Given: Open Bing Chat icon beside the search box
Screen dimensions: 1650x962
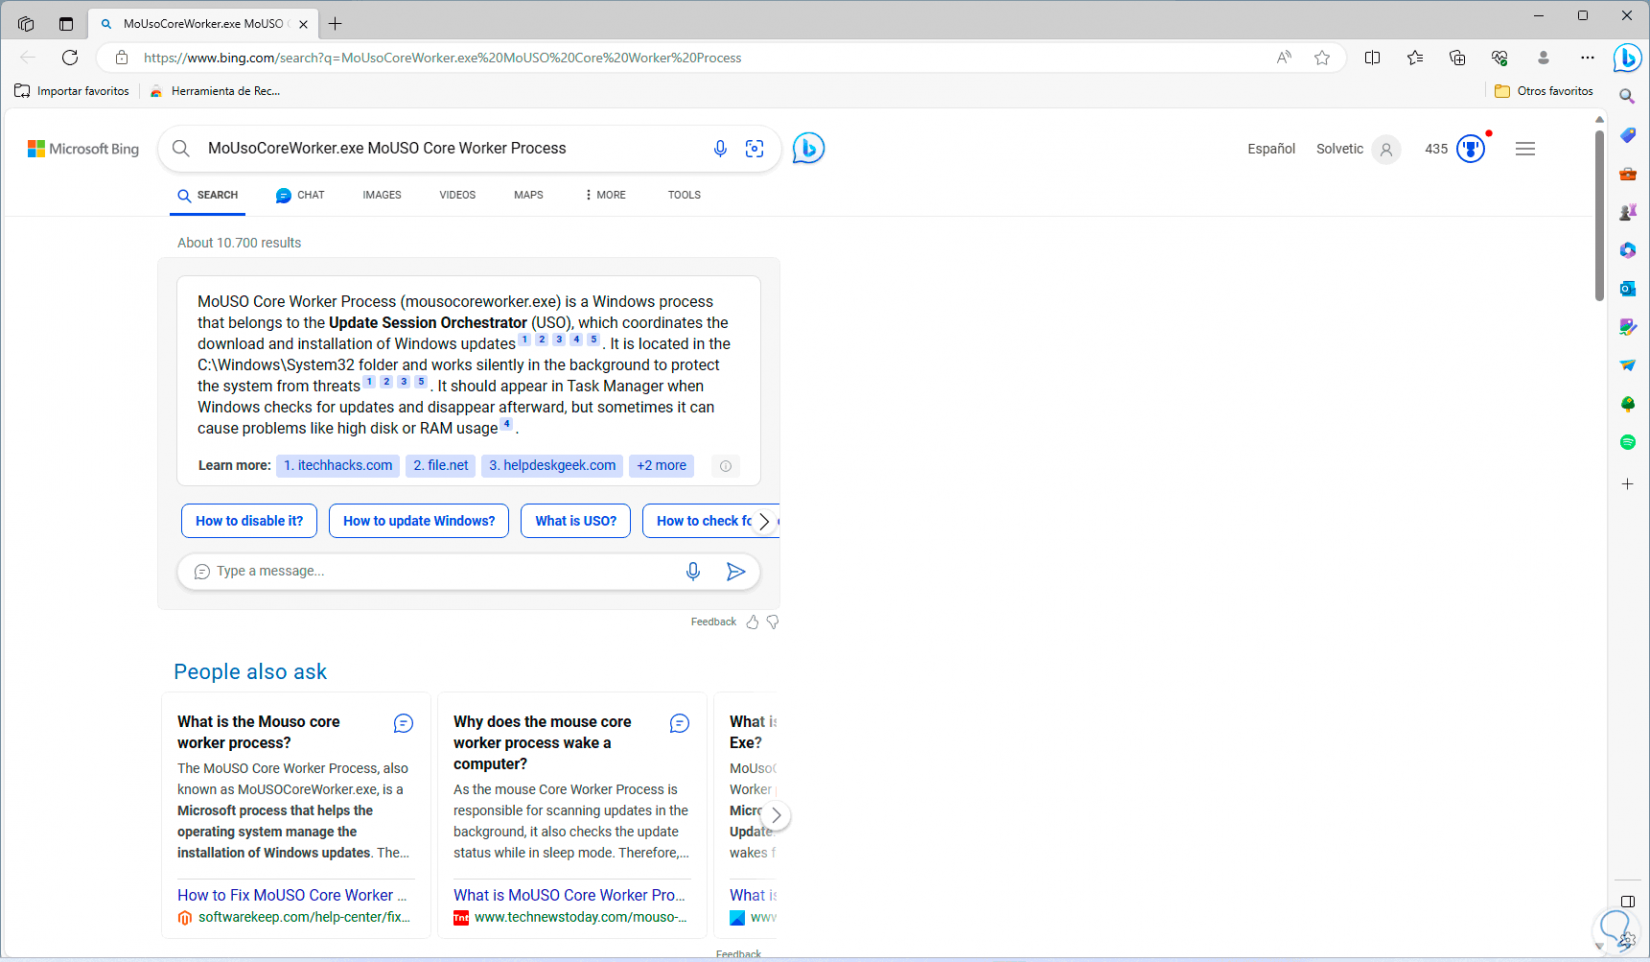Looking at the screenshot, I should [808, 149].
